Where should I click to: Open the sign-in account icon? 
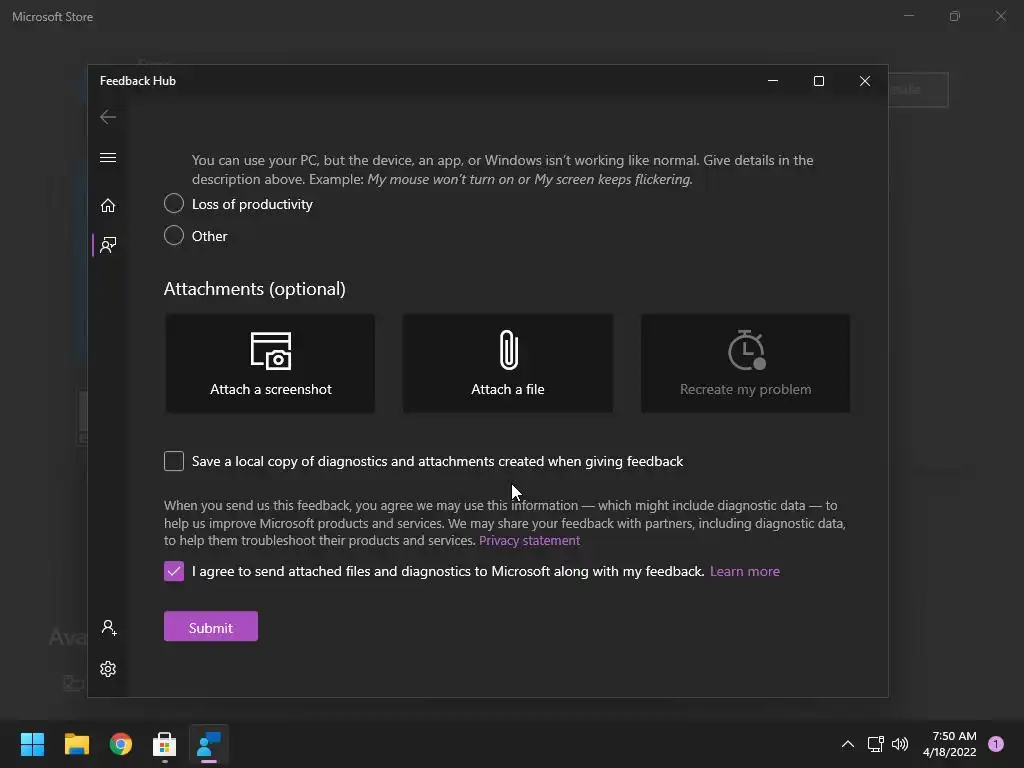108,628
